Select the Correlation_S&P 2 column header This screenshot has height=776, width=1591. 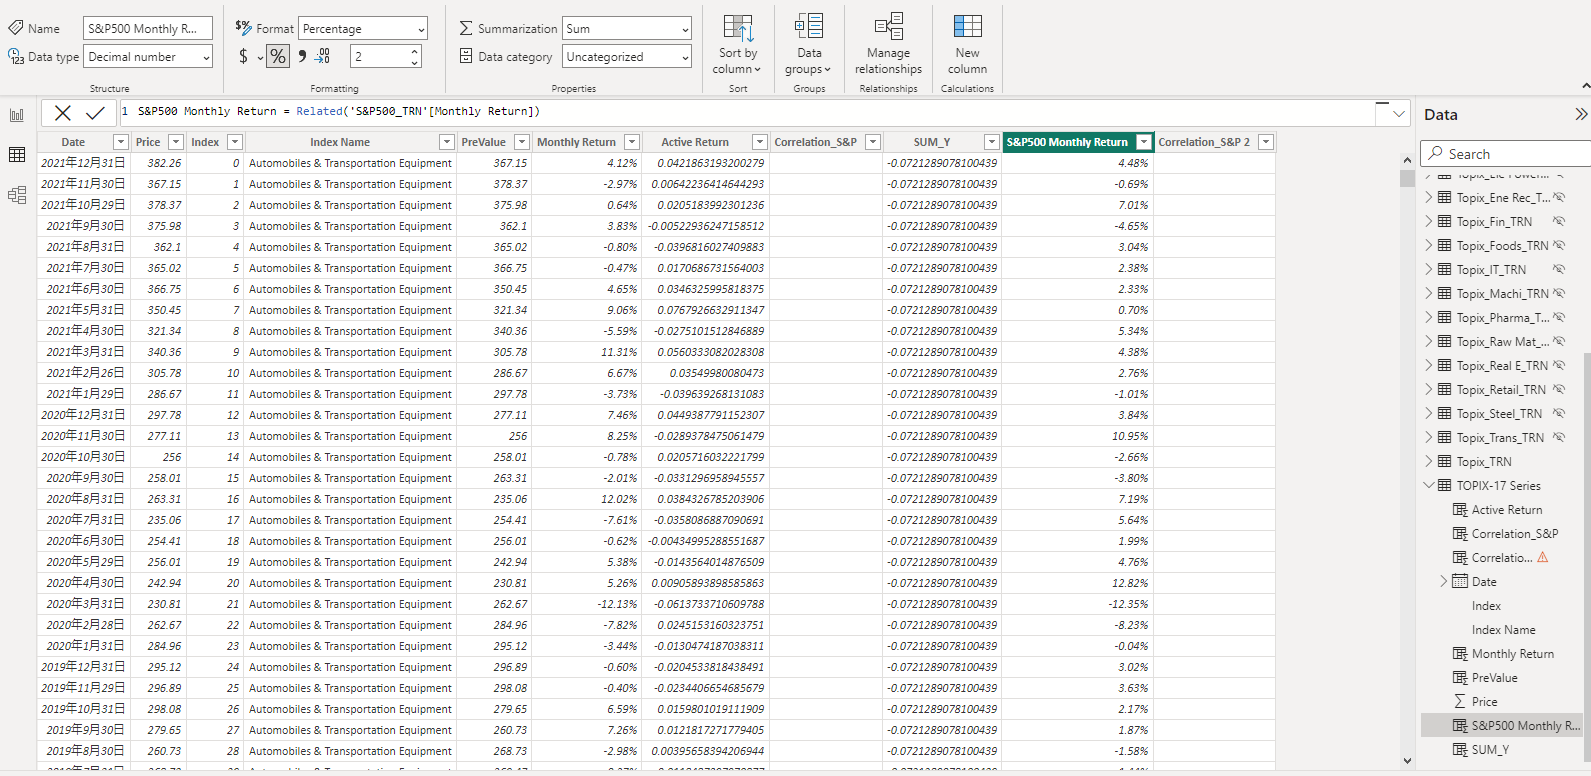[1204, 142]
